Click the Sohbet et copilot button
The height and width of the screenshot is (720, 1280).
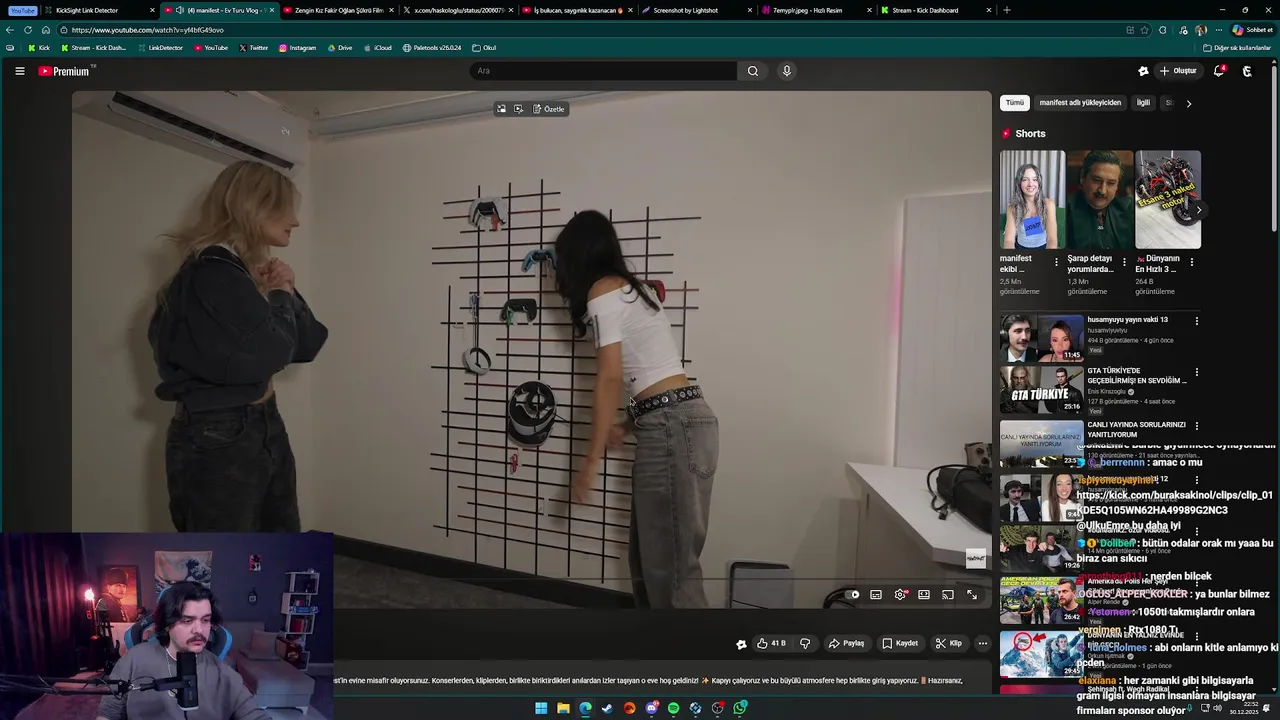pyautogui.click(x=1253, y=30)
